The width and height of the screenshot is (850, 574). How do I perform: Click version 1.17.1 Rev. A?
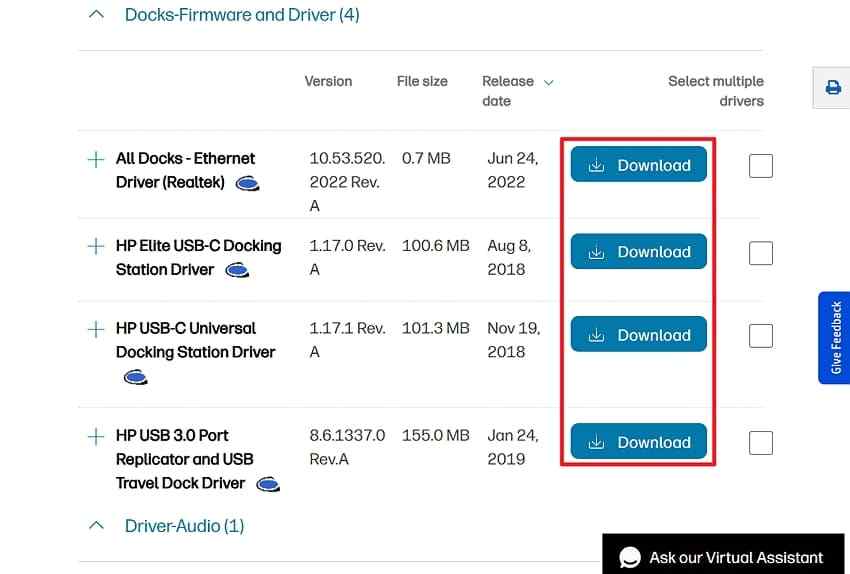click(x=347, y=340)
